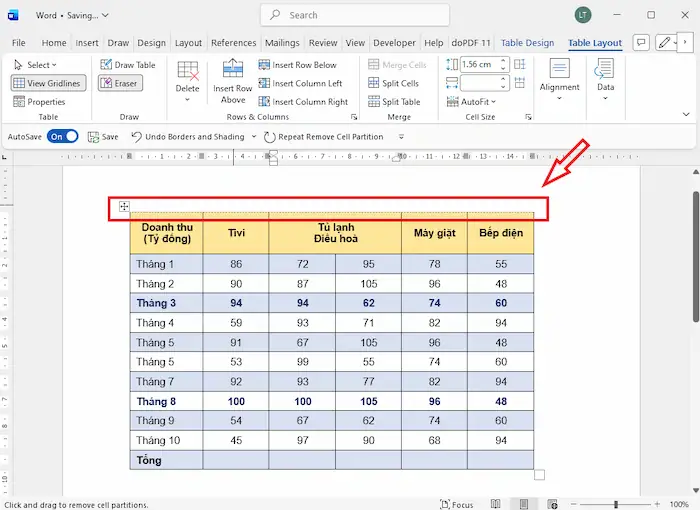This screenshot has height=510, width=700.
Task: Select the Eraser tool
Action: (x=119, y=84)
